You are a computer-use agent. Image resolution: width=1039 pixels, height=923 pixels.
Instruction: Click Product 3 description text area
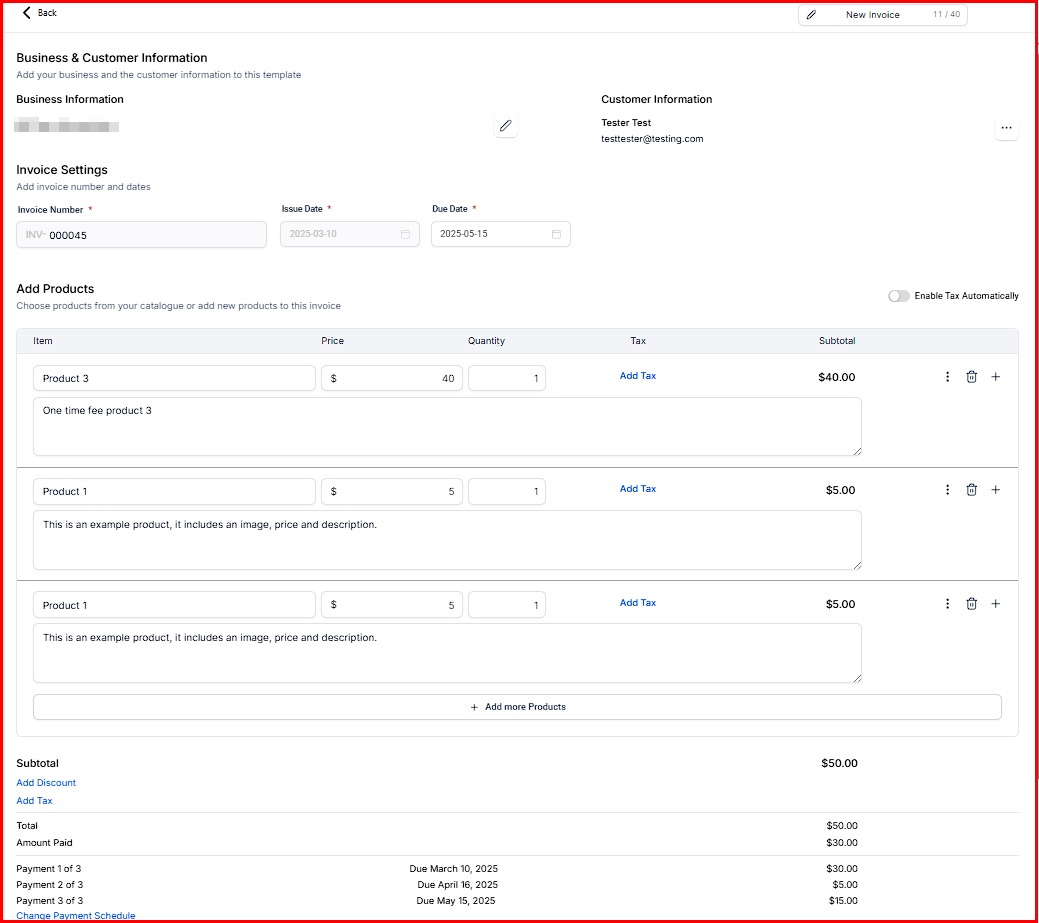[x=447, y=426]
